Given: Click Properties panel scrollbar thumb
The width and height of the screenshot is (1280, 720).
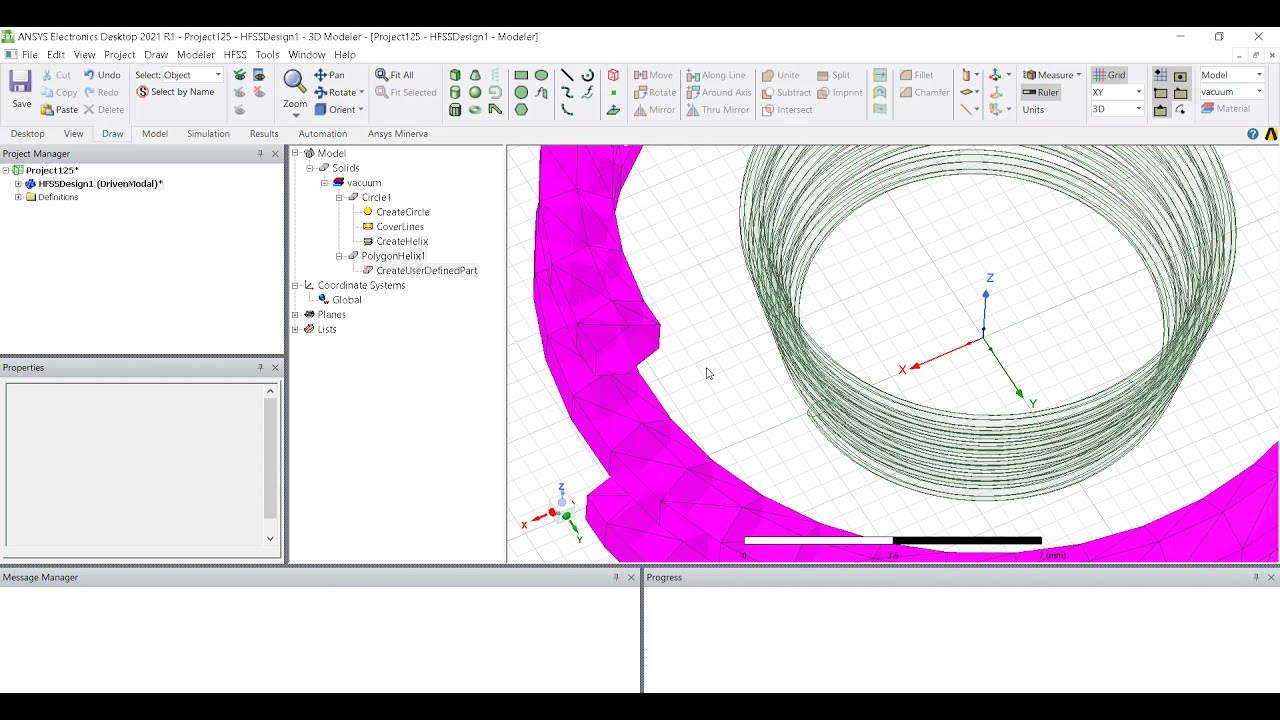Looking at the screenshot, I should tap(270, 459).
